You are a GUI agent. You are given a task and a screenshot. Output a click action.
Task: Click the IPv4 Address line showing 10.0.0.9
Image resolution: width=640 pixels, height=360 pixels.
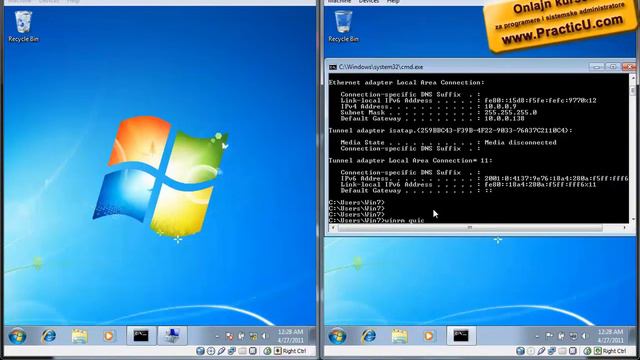point(429,107)
